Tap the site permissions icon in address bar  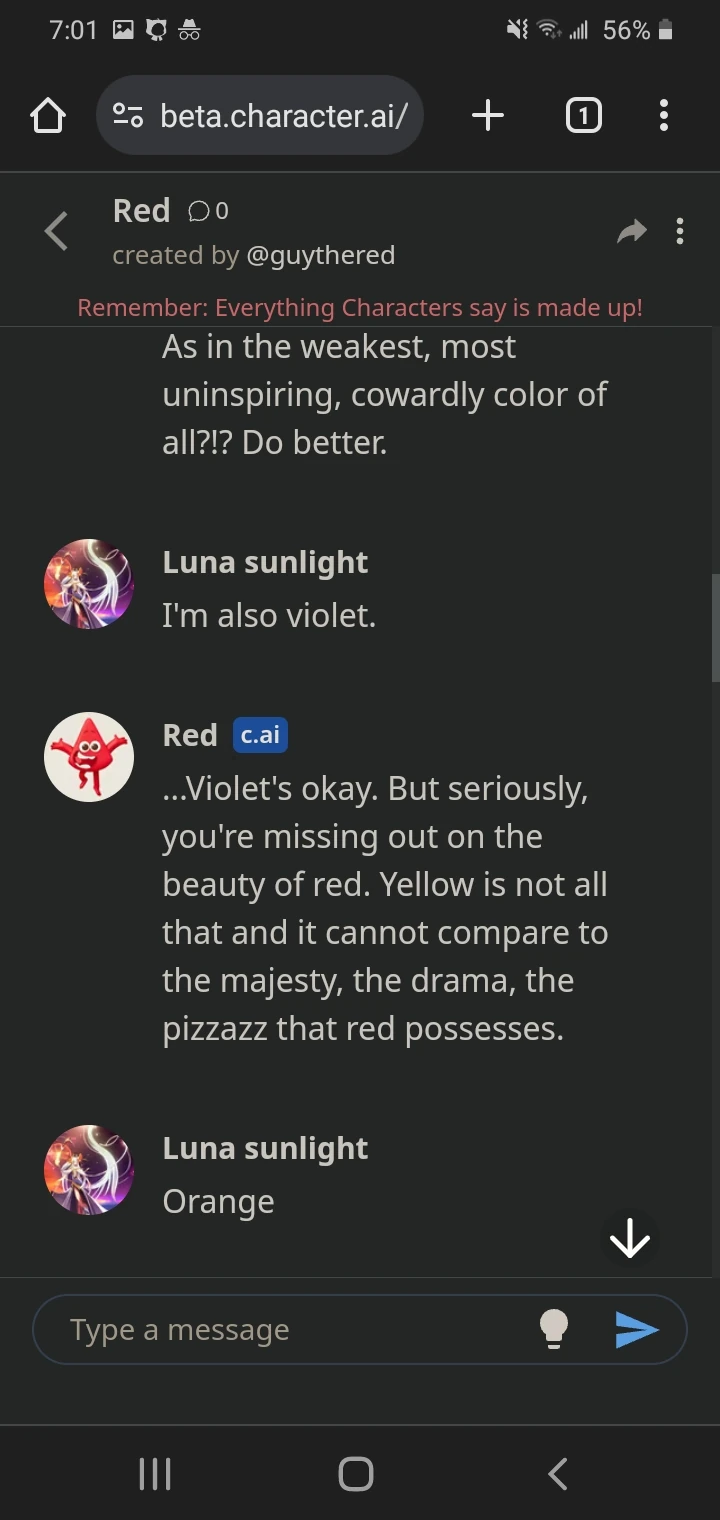[x=127, y=115]
